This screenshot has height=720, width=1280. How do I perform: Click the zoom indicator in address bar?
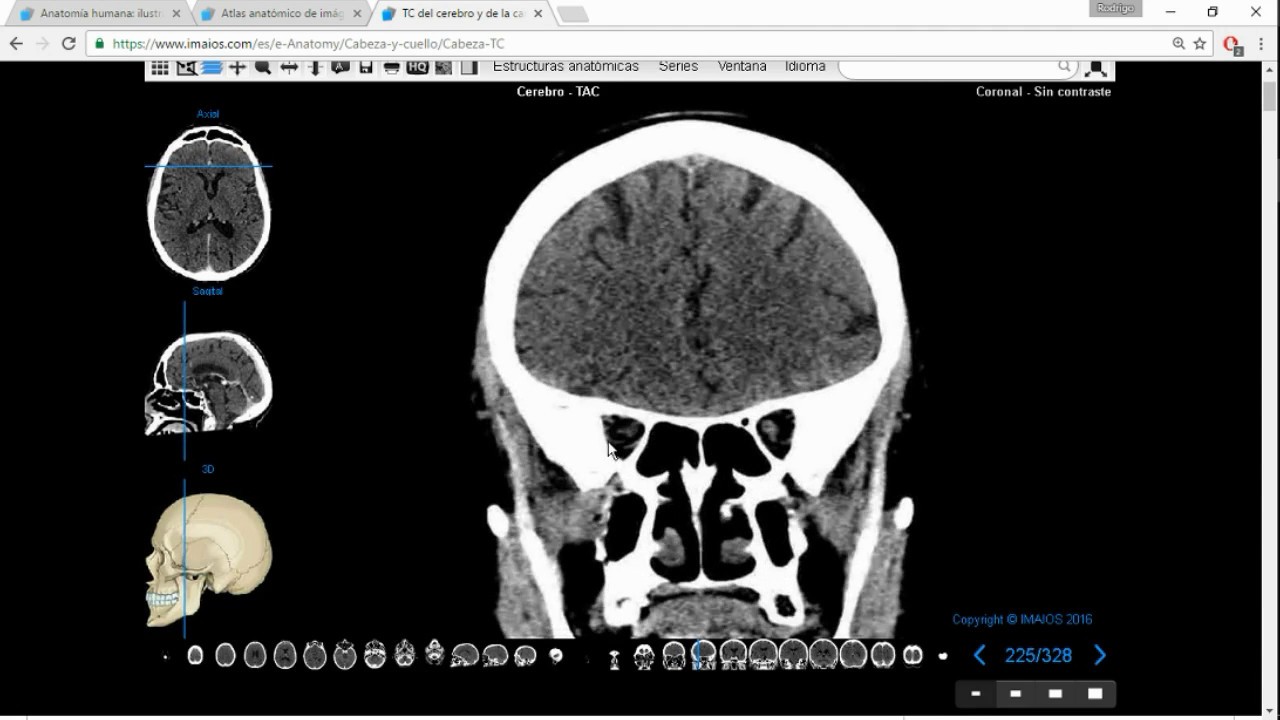click(x=1179, y=44)
